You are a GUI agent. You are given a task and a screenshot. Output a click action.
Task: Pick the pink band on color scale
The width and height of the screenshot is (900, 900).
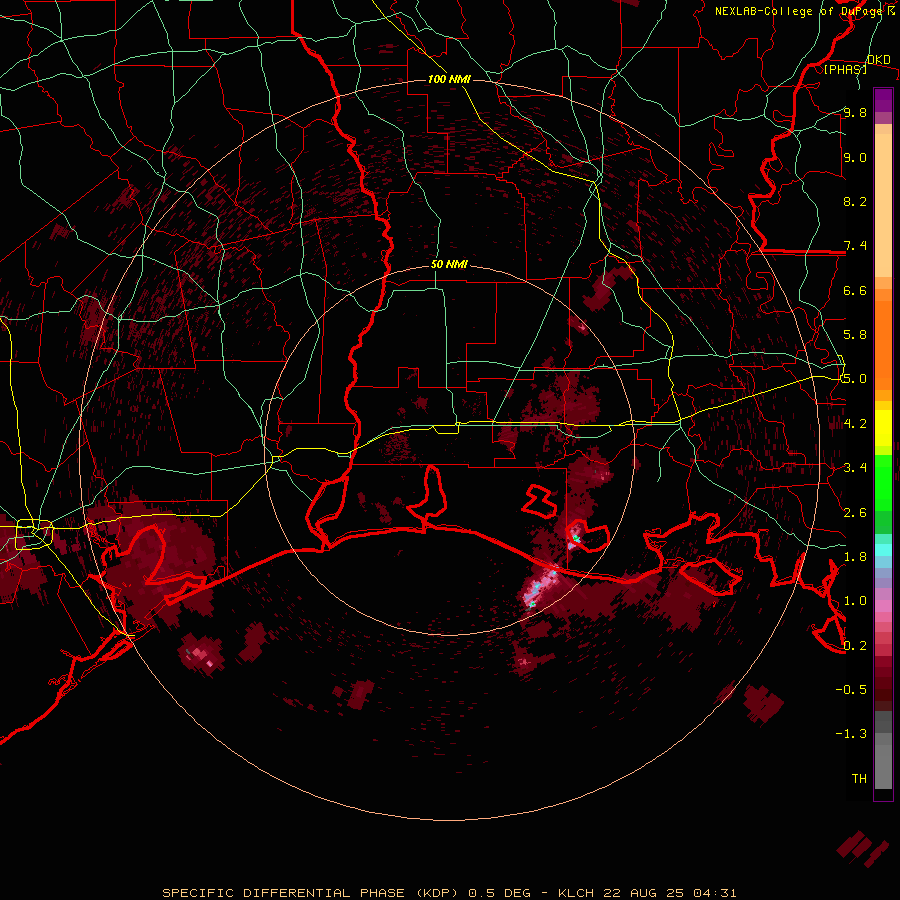883,605
